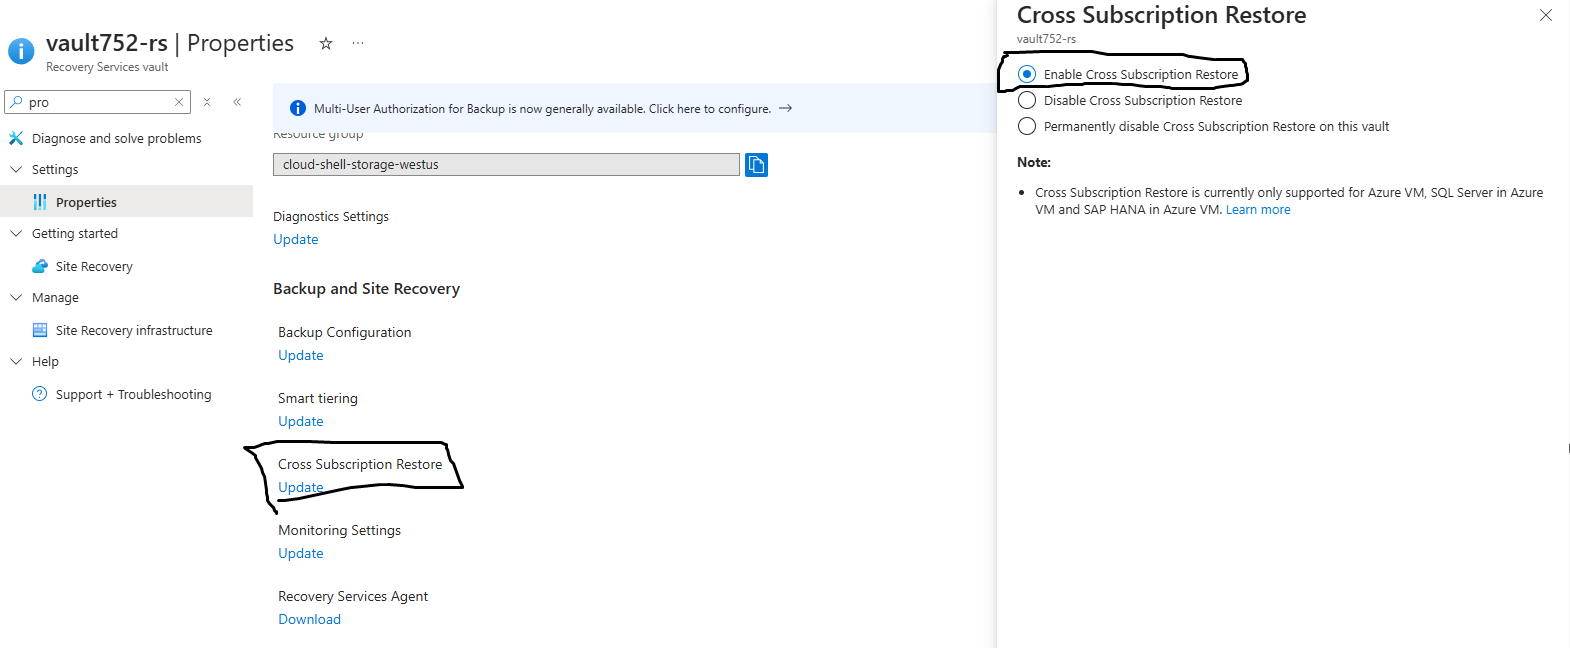Download the Recovery Services Agent
This screenshot has width=1570, height=648.
310,619
